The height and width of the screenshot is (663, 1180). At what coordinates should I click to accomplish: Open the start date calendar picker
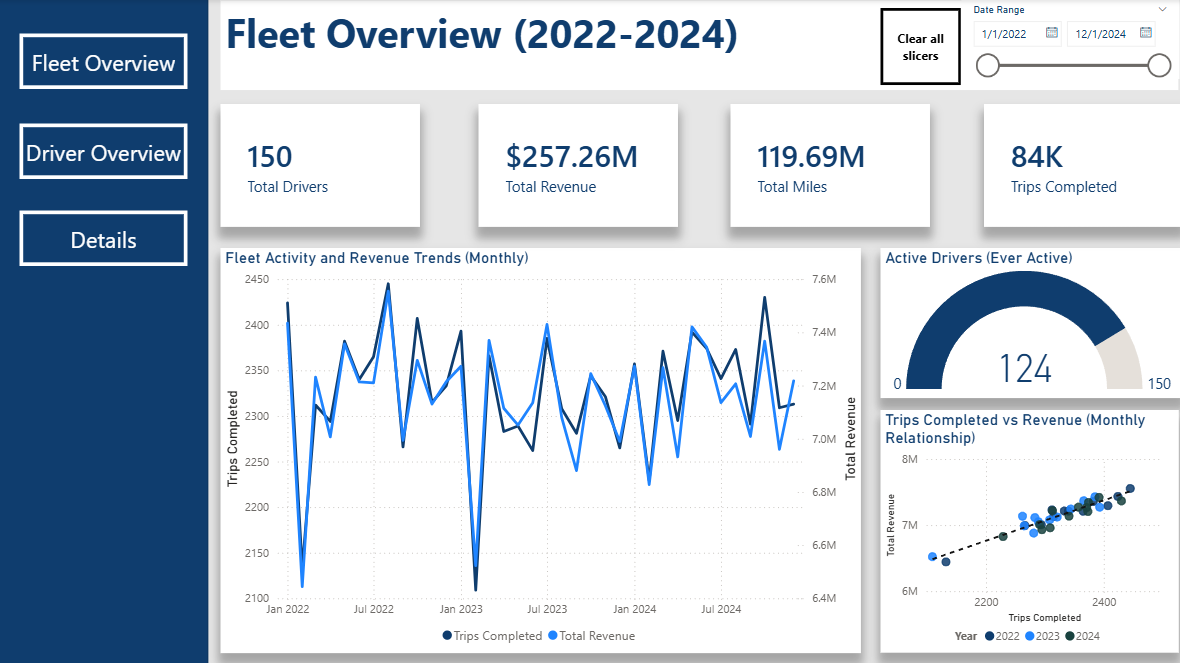coord(1052,33)
